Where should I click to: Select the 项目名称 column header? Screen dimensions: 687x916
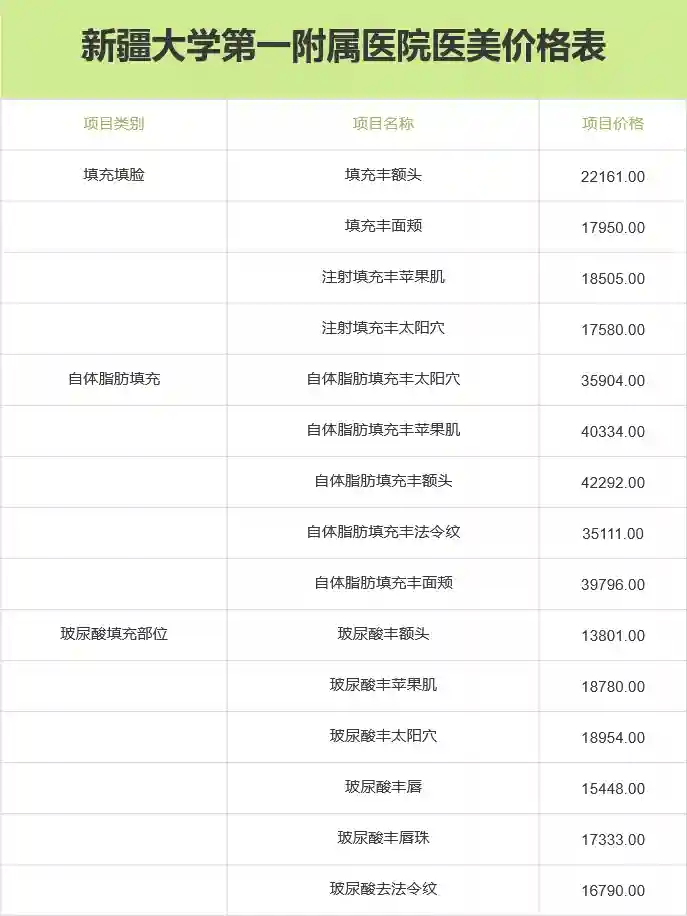click(383, 124)
